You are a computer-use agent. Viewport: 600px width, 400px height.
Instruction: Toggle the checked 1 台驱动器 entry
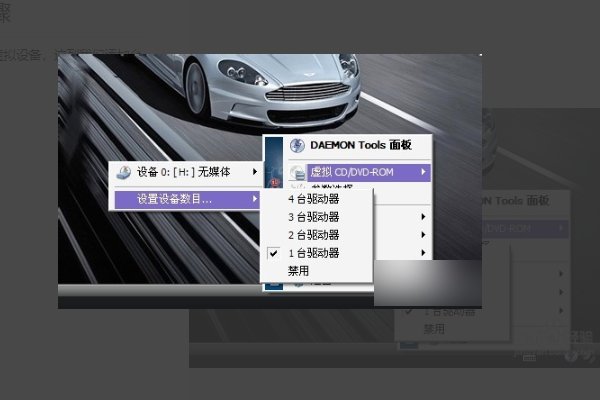click(x=316, y=253)
